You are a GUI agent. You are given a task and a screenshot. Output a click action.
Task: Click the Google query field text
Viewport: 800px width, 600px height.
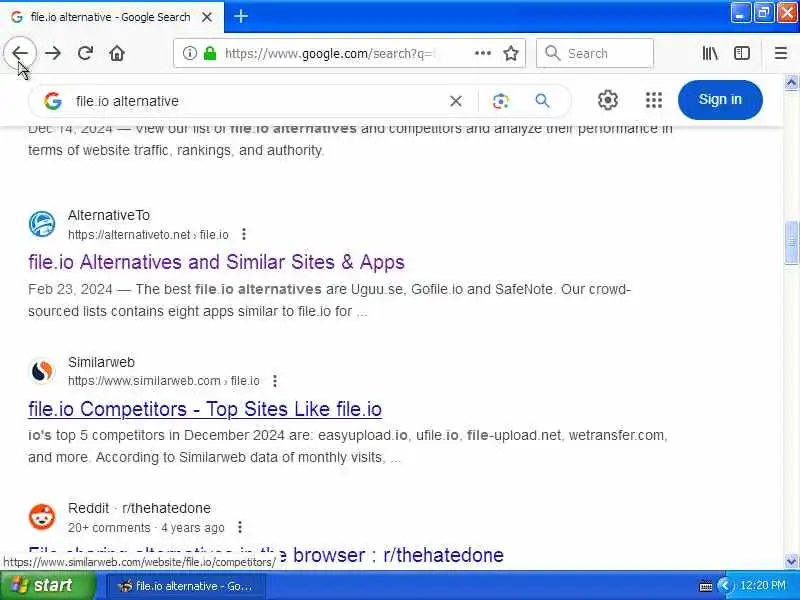[127, 101]
